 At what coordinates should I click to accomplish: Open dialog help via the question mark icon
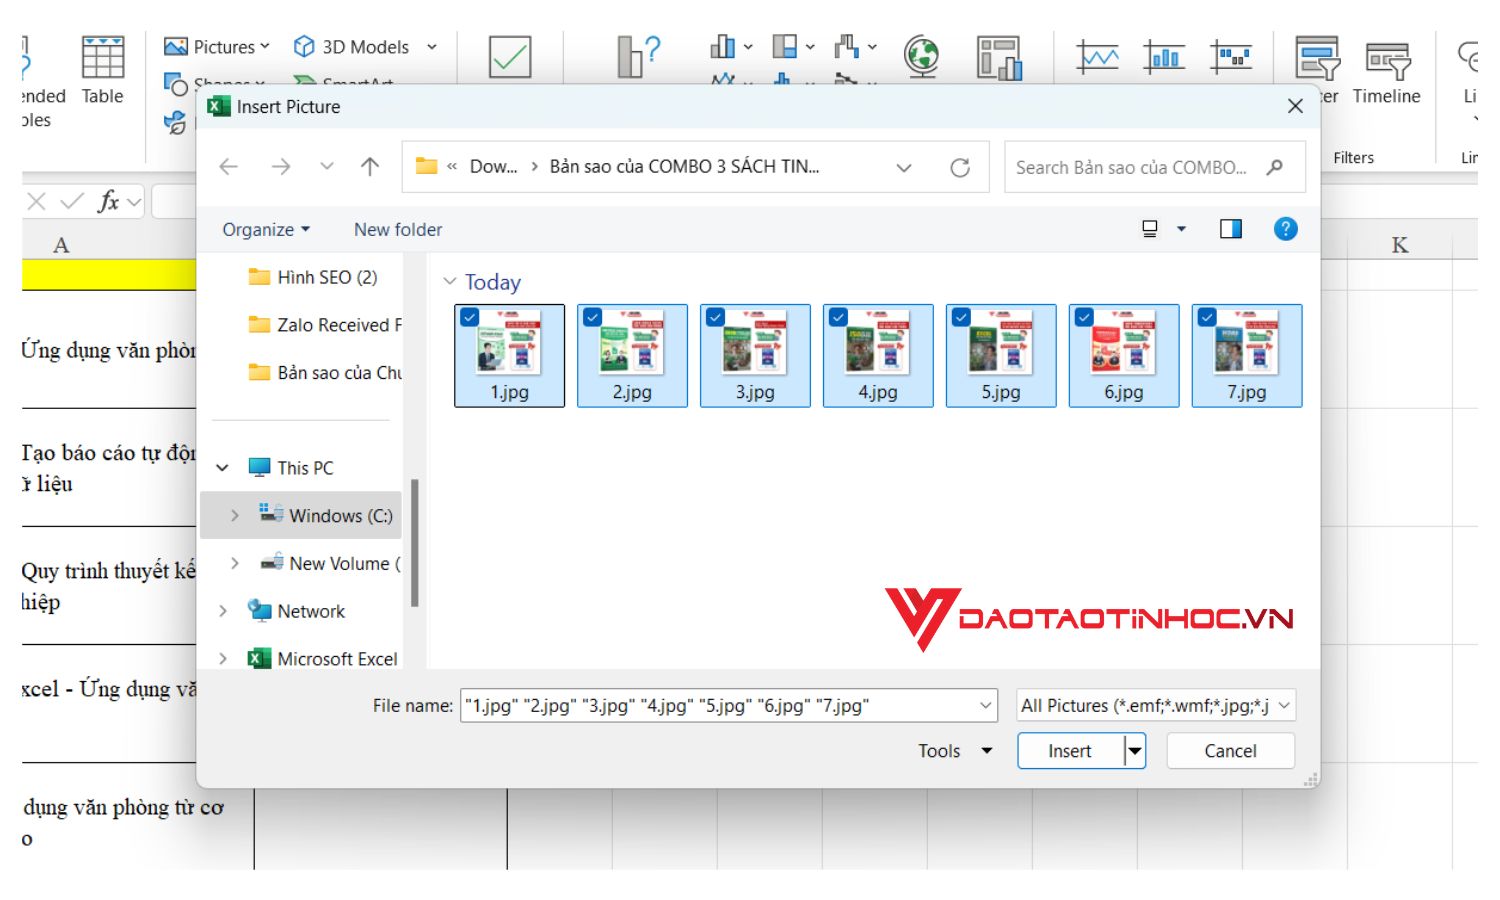[x=1285, y=228]
